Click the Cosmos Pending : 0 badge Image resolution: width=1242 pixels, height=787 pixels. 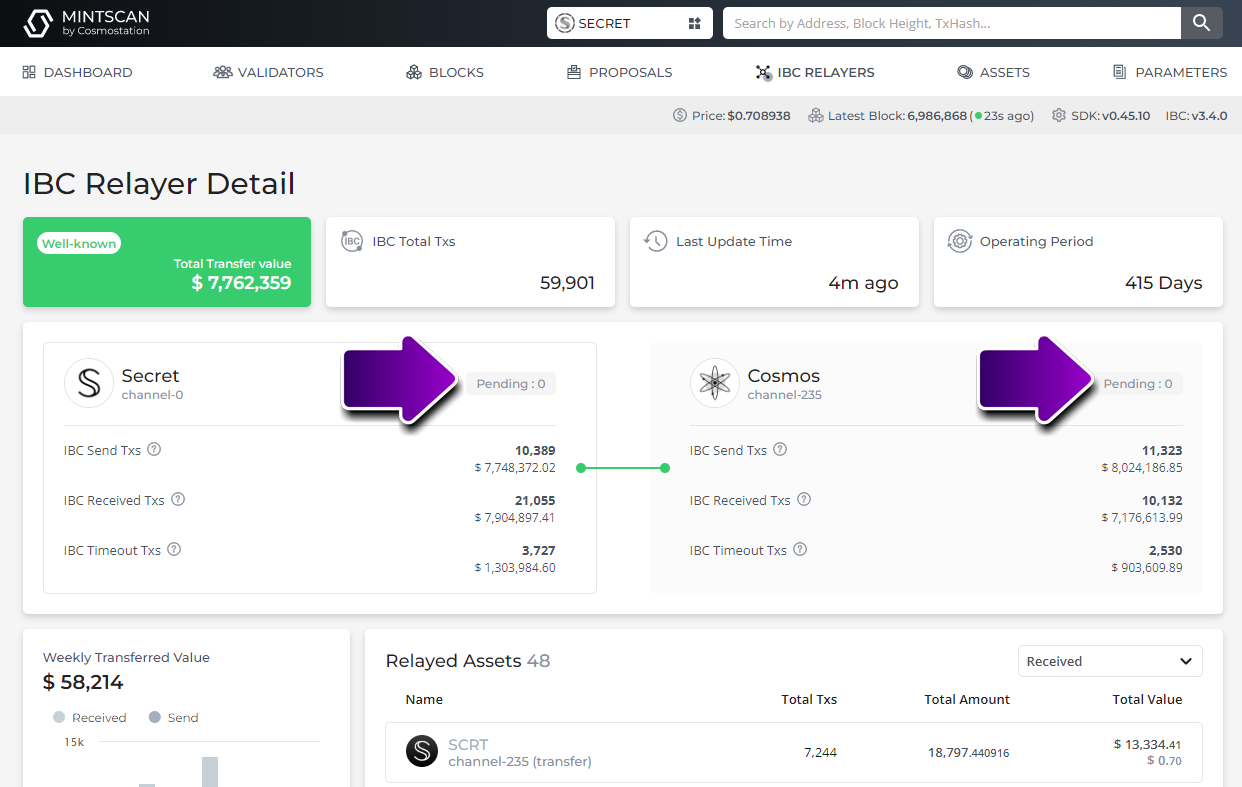coord(1138,384)
